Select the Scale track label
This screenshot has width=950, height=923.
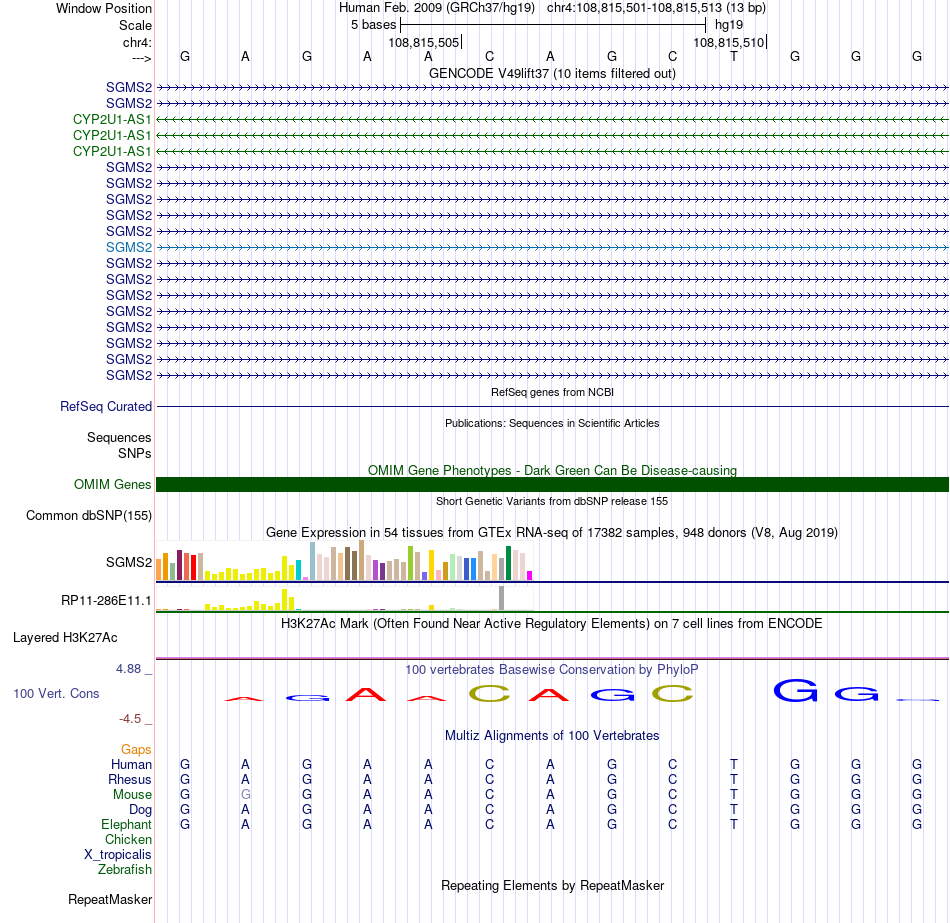pyautogui.click(x=135, y=25)
